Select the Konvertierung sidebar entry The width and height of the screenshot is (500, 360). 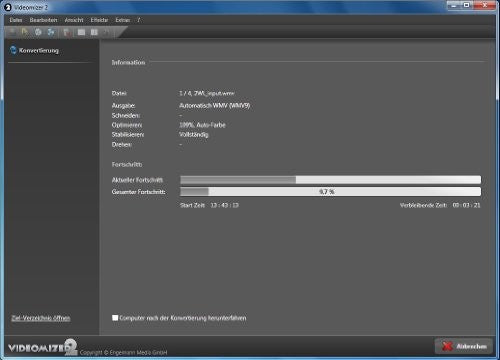39,50
